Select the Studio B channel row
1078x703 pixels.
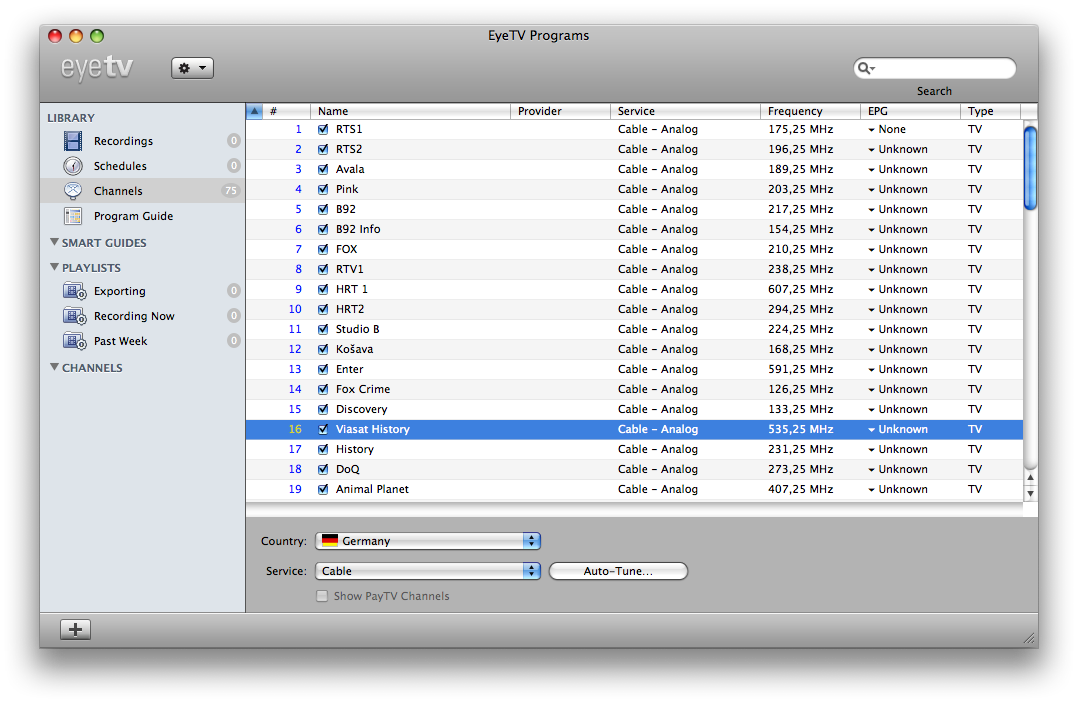point(634,329)
